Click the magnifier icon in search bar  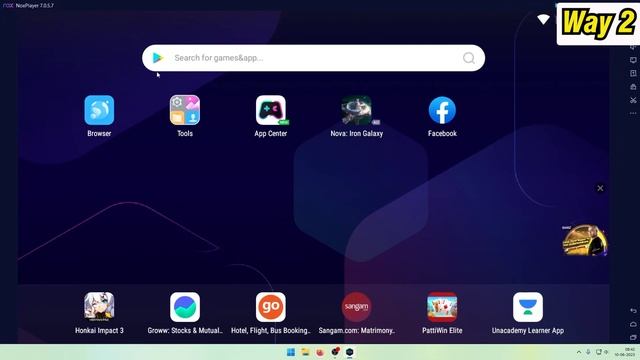coord(469,58)
